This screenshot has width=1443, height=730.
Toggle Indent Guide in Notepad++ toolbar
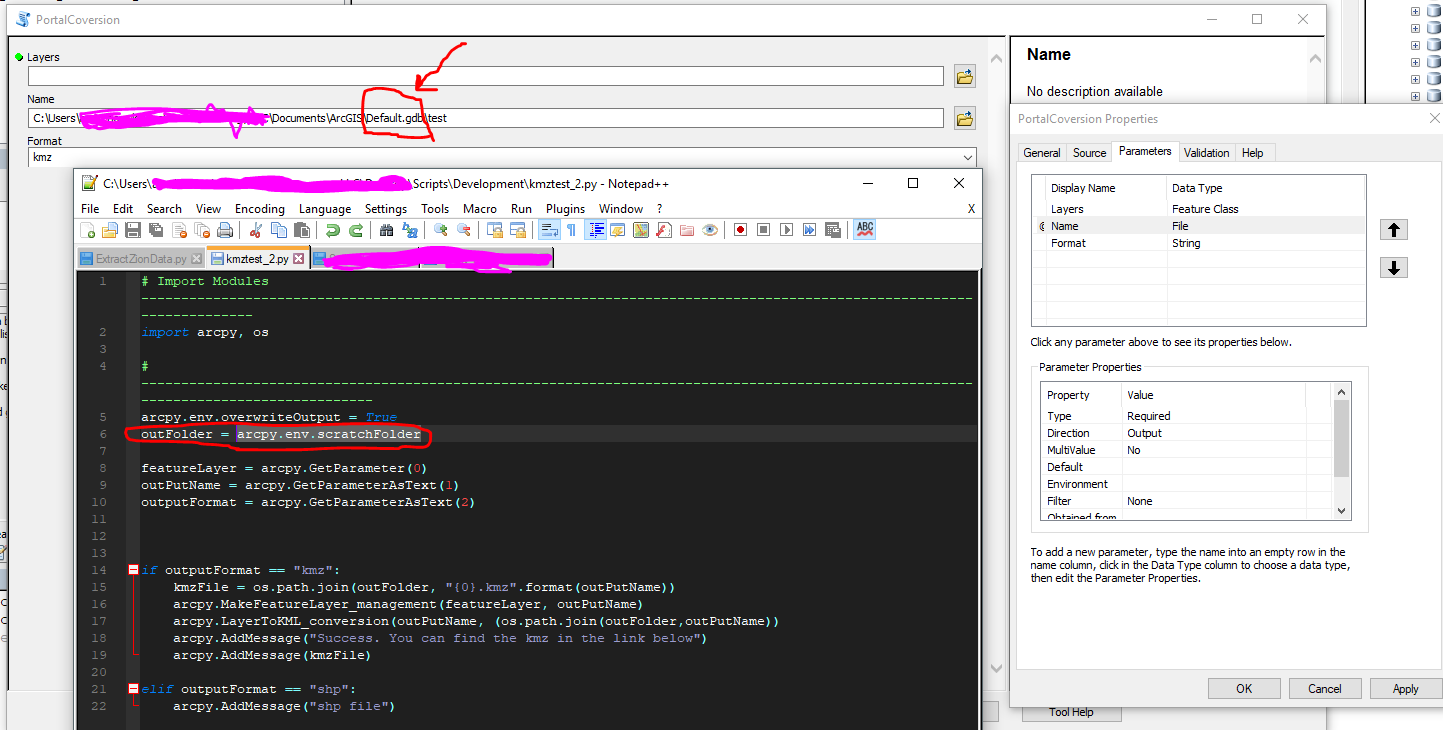[x=595, y=230]
